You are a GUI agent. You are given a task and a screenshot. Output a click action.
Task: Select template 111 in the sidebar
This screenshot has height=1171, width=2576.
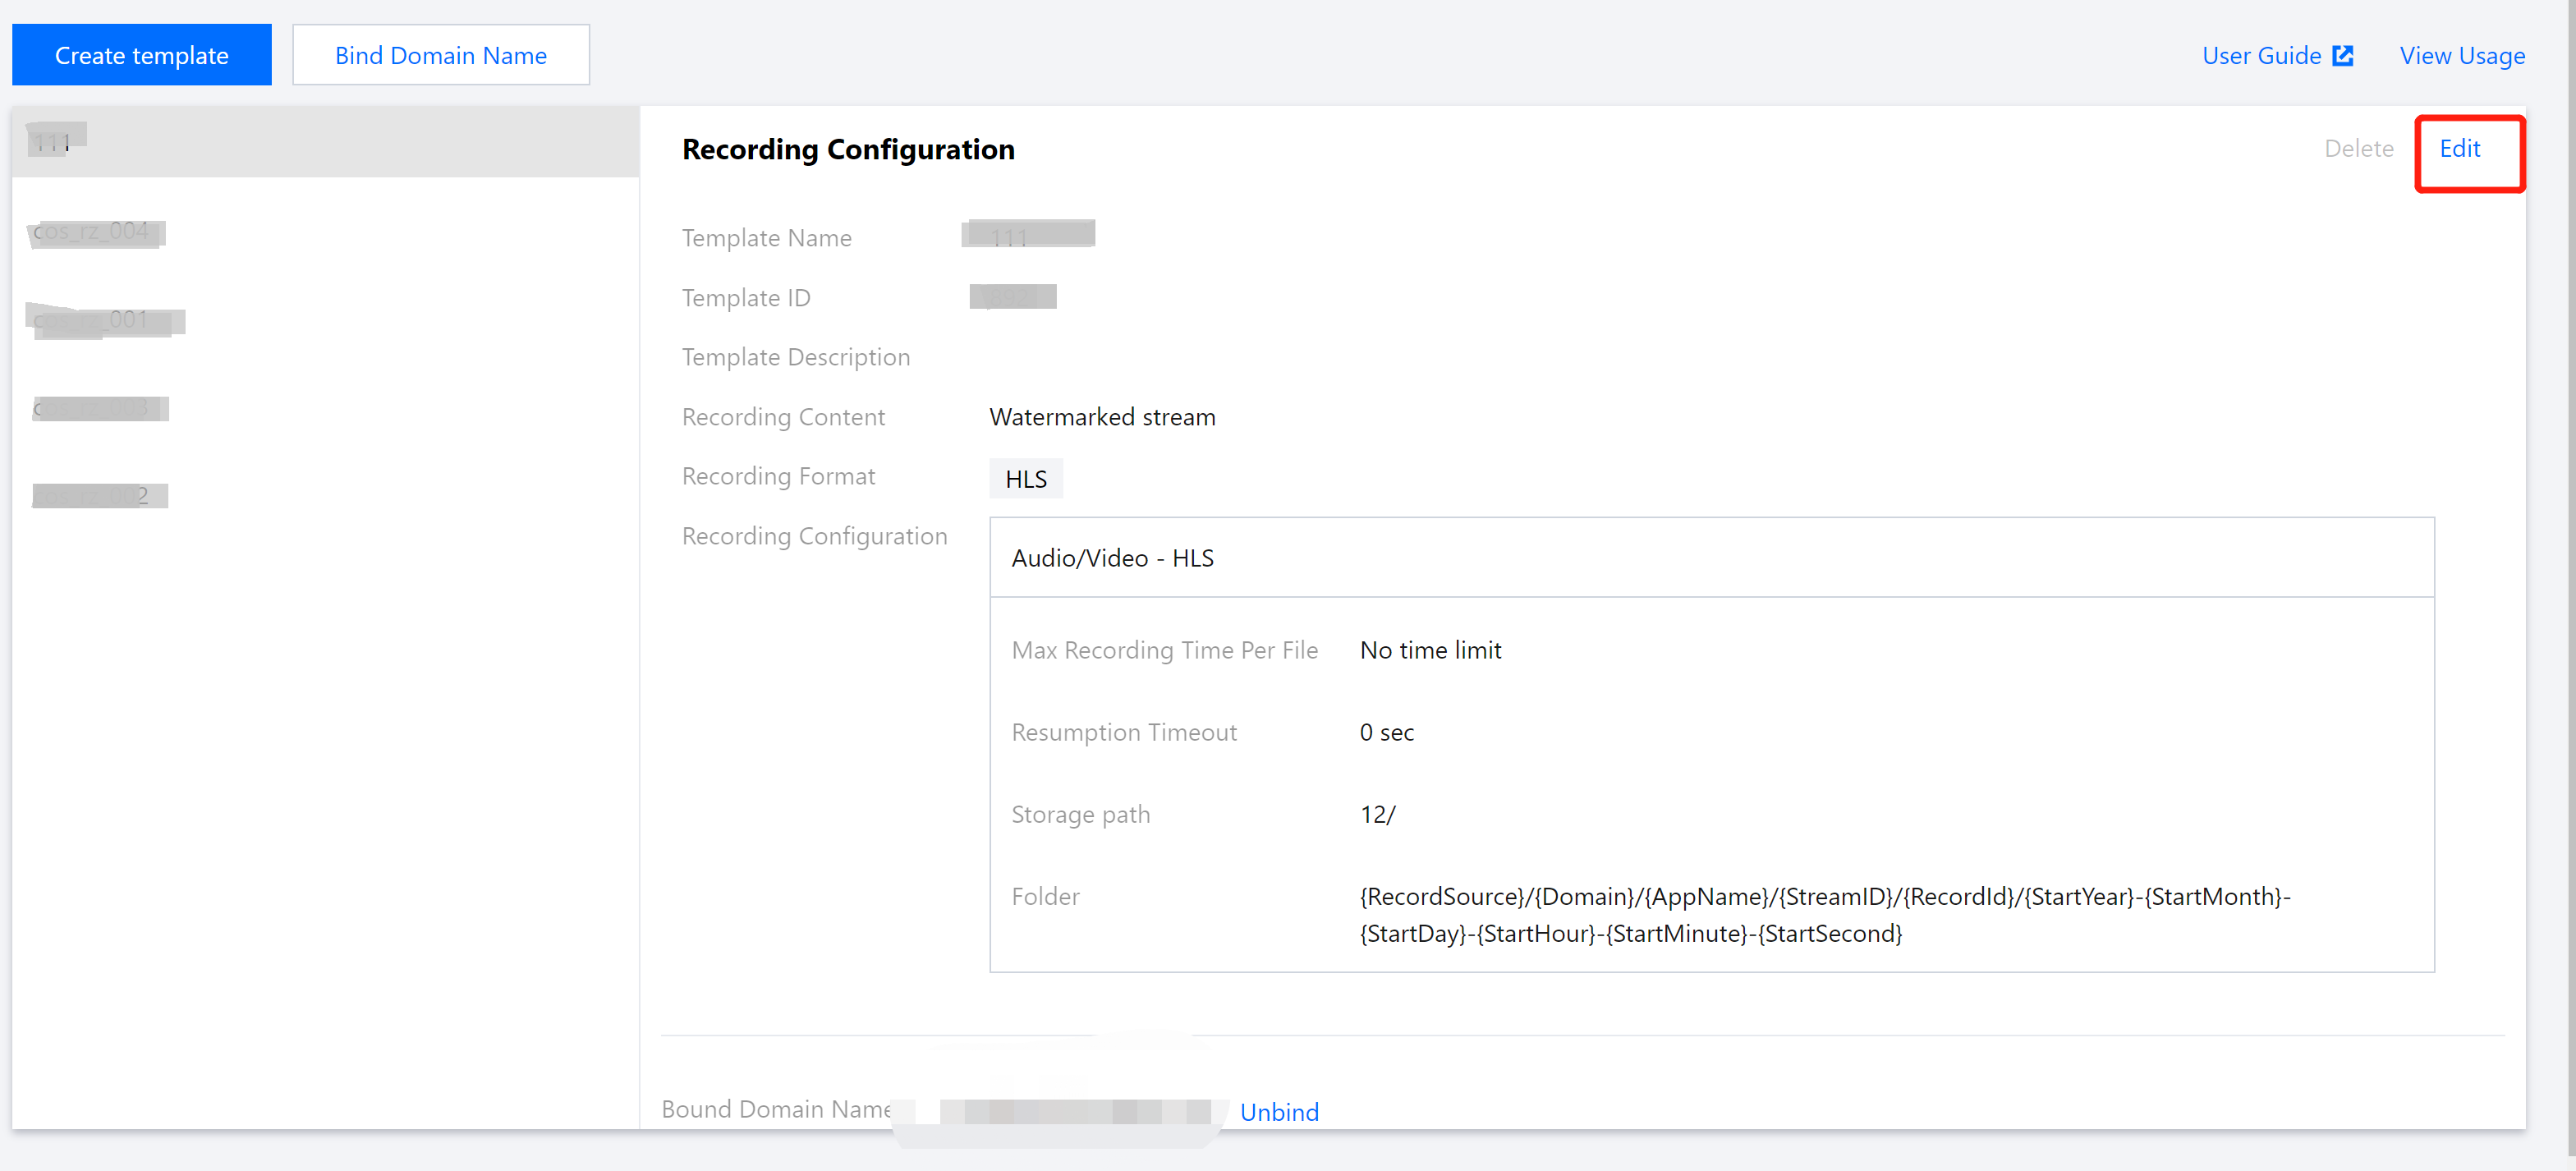click(x=50, y=140)
